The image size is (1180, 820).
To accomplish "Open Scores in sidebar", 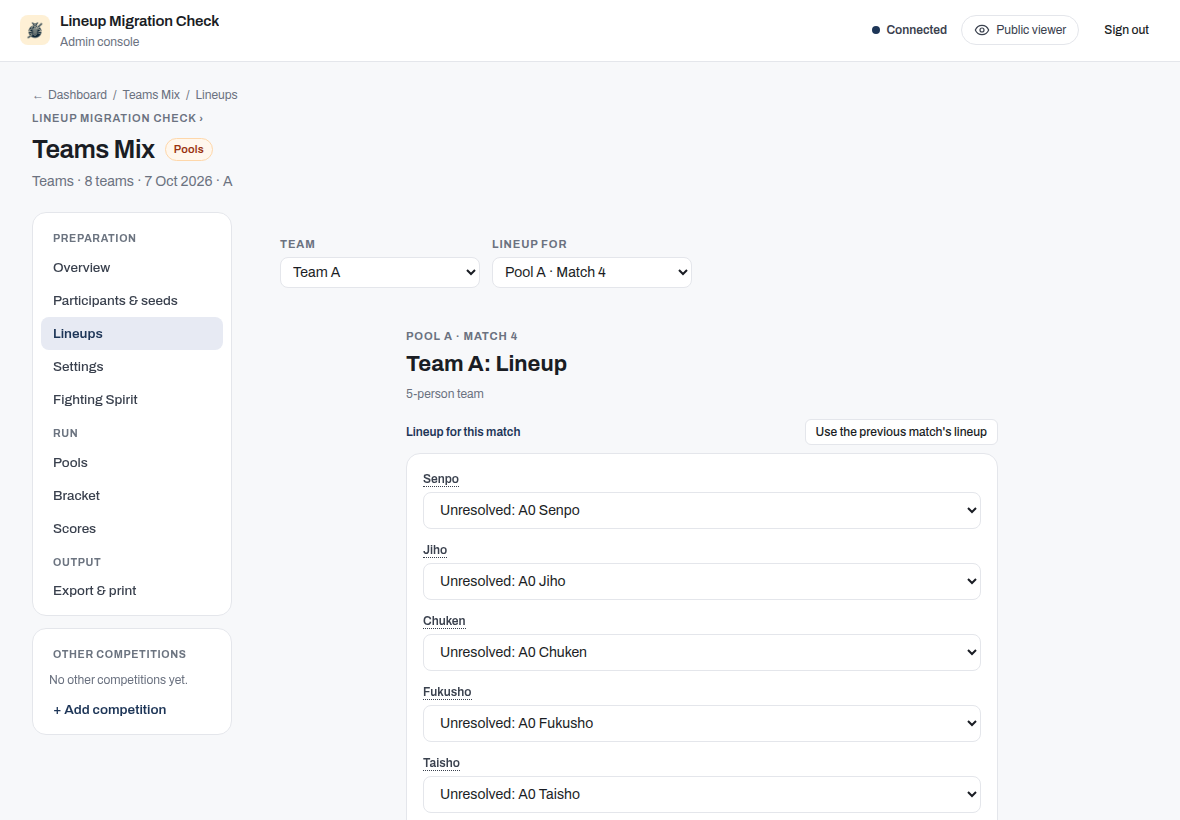I will click(x=132, y=529).
